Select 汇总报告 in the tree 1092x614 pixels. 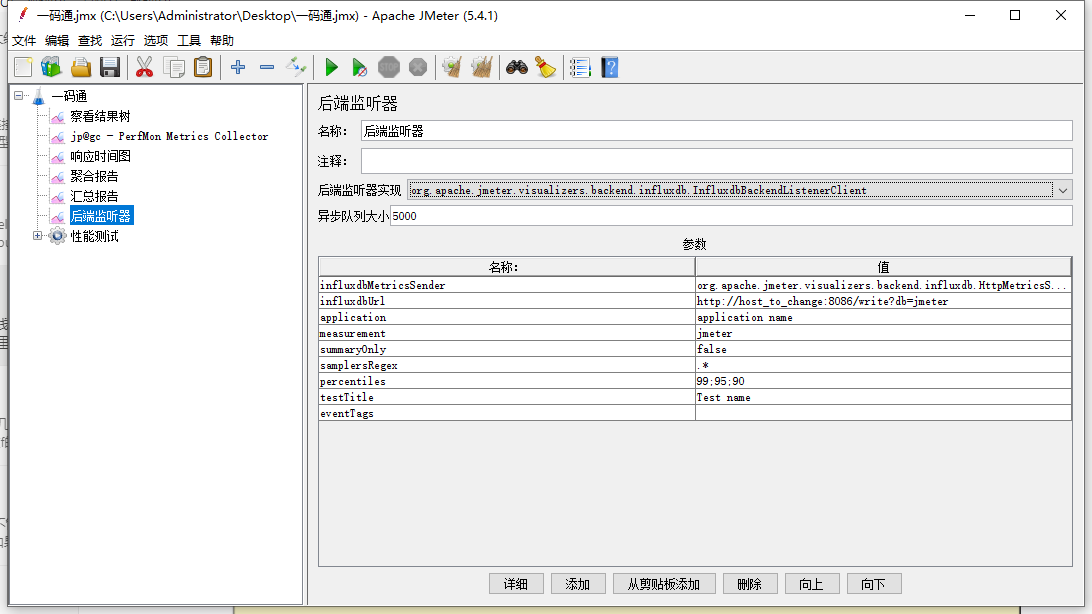pos(94,196)
